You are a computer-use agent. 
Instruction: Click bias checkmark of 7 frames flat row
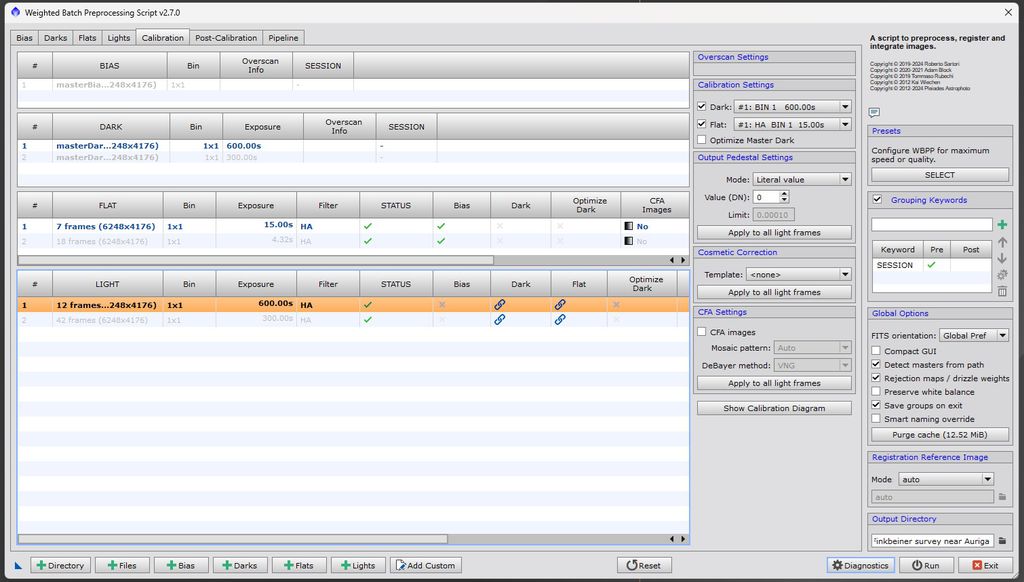click(x=441, y=226)
